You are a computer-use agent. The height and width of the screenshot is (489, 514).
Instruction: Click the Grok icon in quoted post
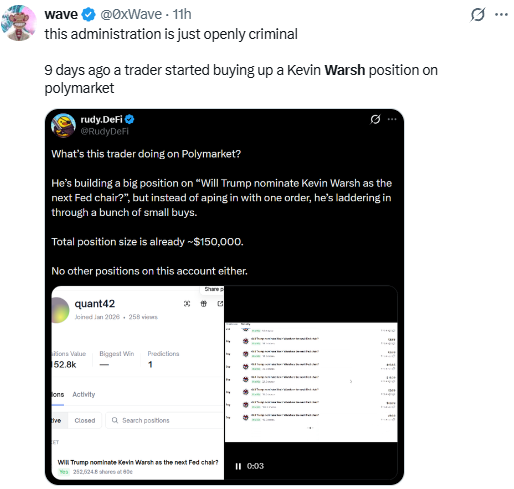click(x=375, y=119)
